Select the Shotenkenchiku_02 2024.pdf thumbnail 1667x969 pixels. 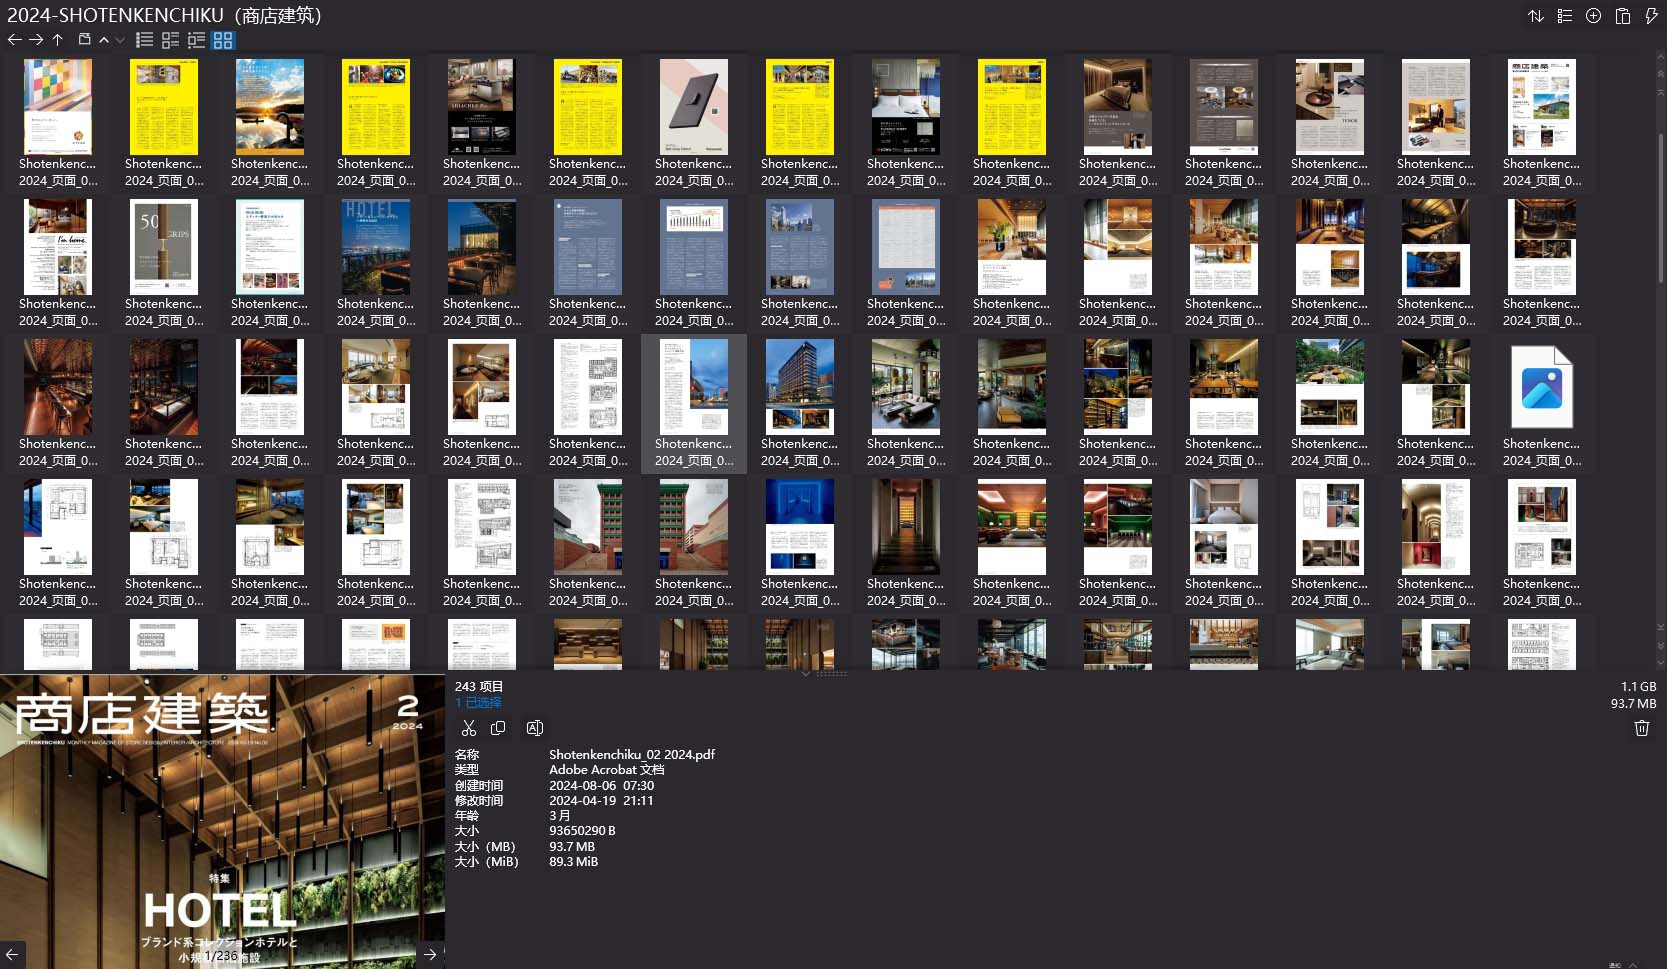693,404
